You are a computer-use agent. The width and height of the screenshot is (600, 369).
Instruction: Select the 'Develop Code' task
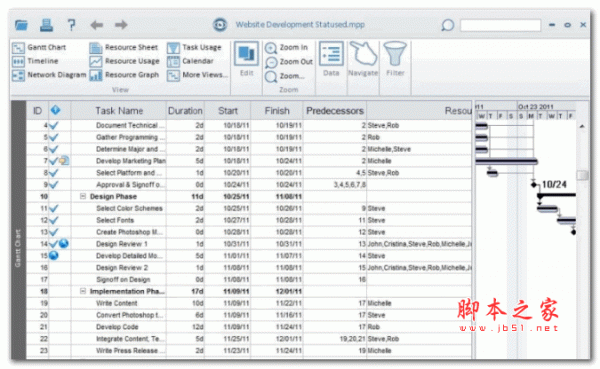117,327
